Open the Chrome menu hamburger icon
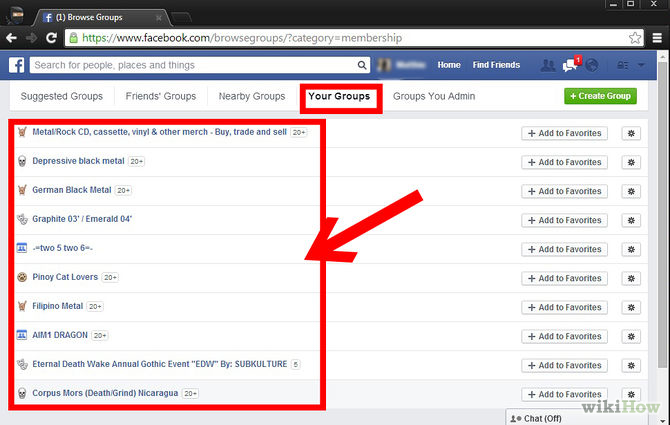Image resolution: width=670 pixels, height=425 pixels. coord(657,38)
